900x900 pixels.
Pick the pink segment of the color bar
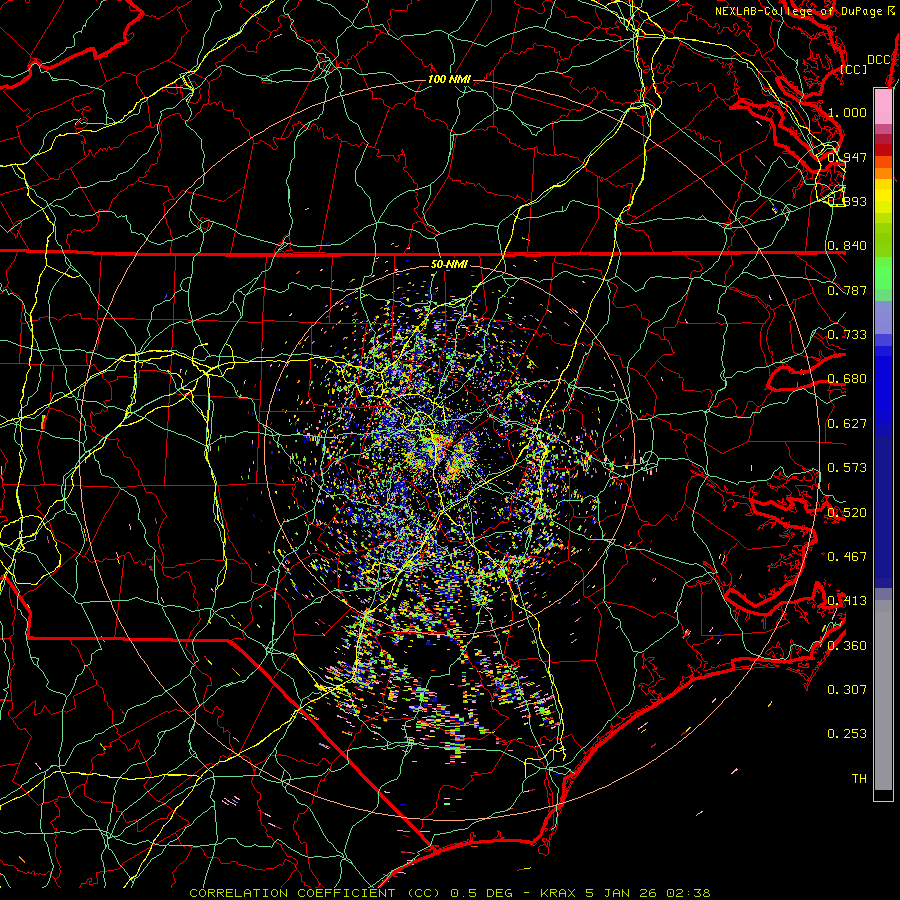tap(883, 106)
